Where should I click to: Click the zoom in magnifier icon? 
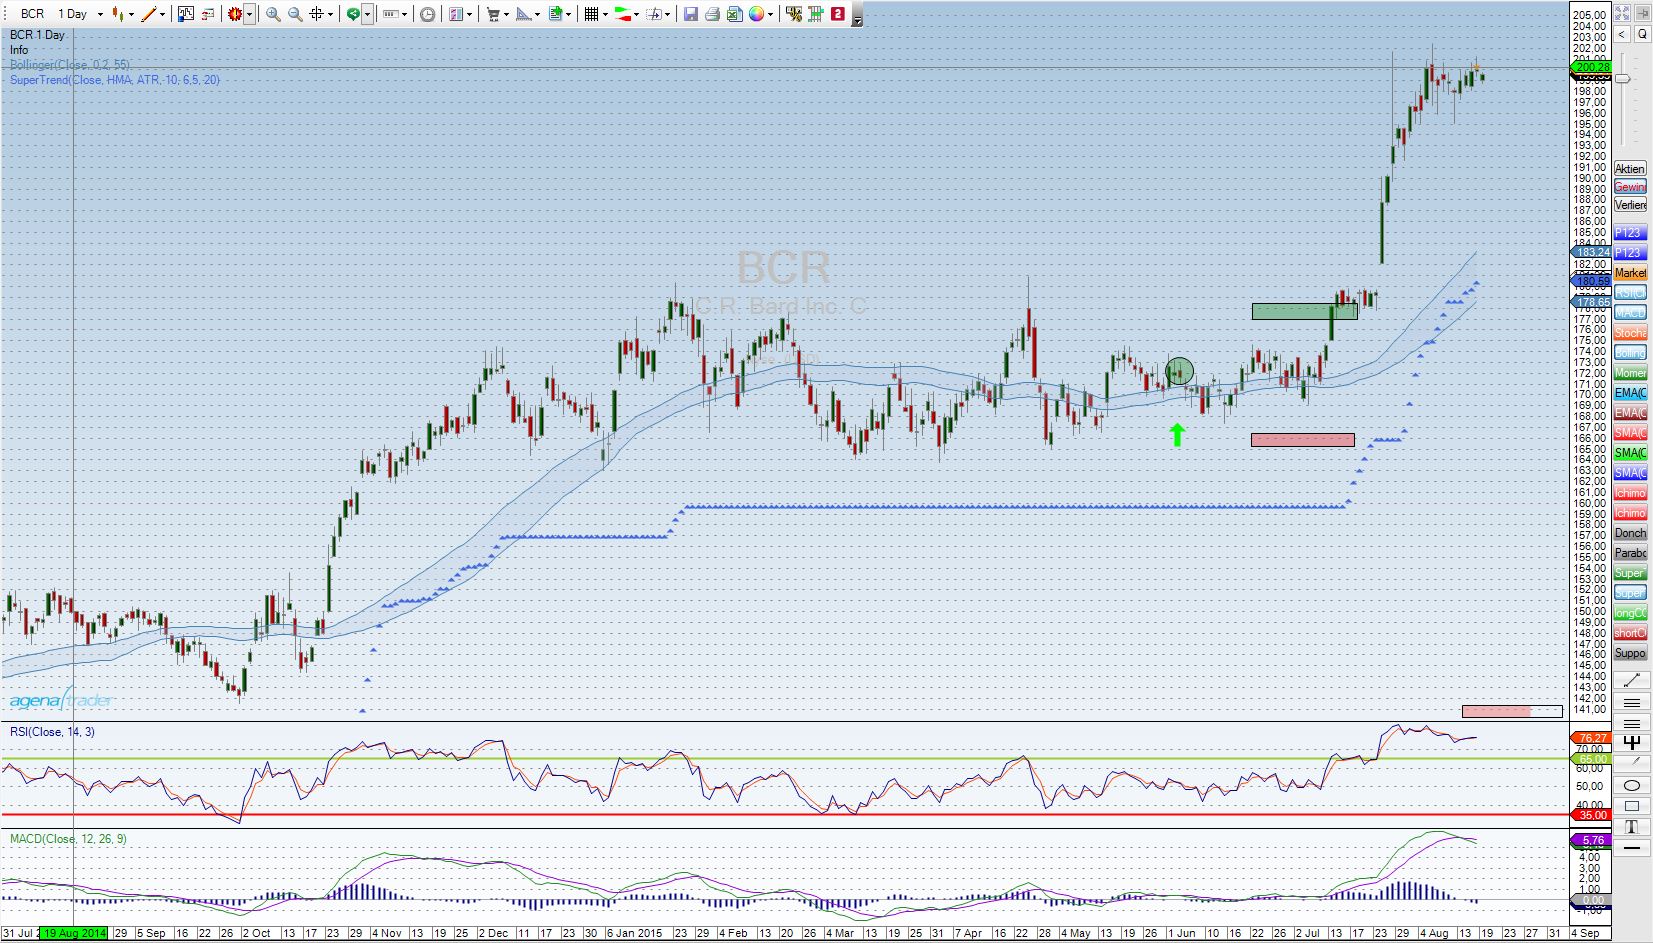click(x=272, y=14)
